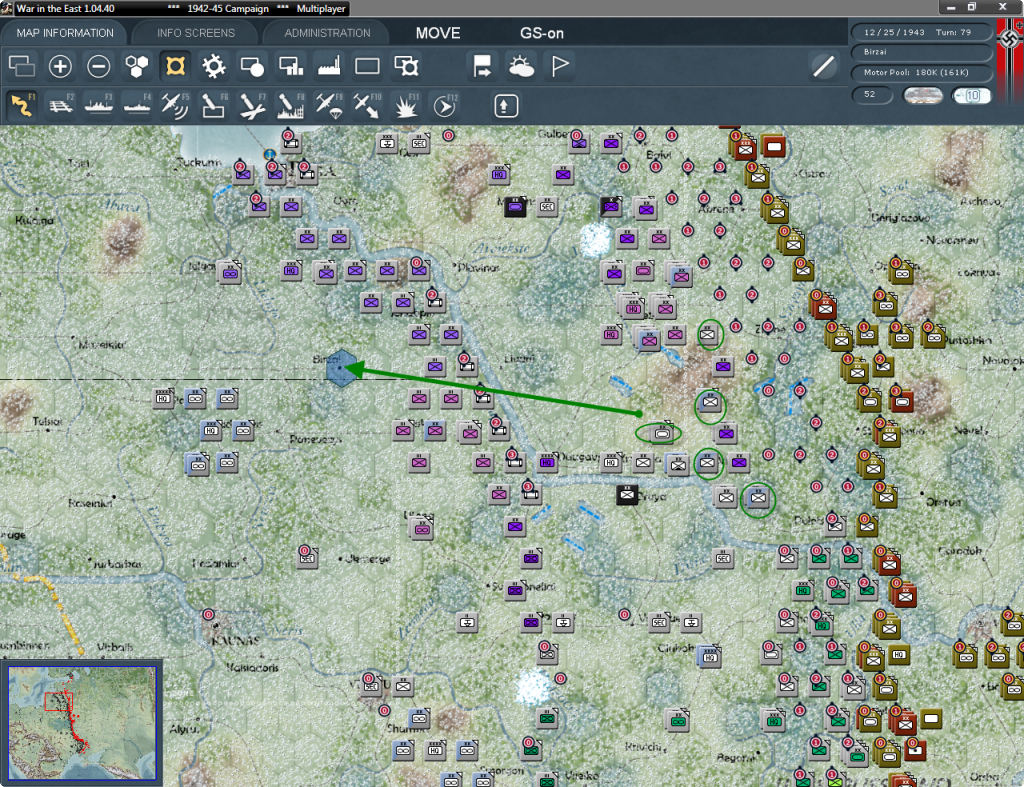Click the flag with arrow icon
The width and height of the screenshot is (1024, 787).
(x=482, y=66)
